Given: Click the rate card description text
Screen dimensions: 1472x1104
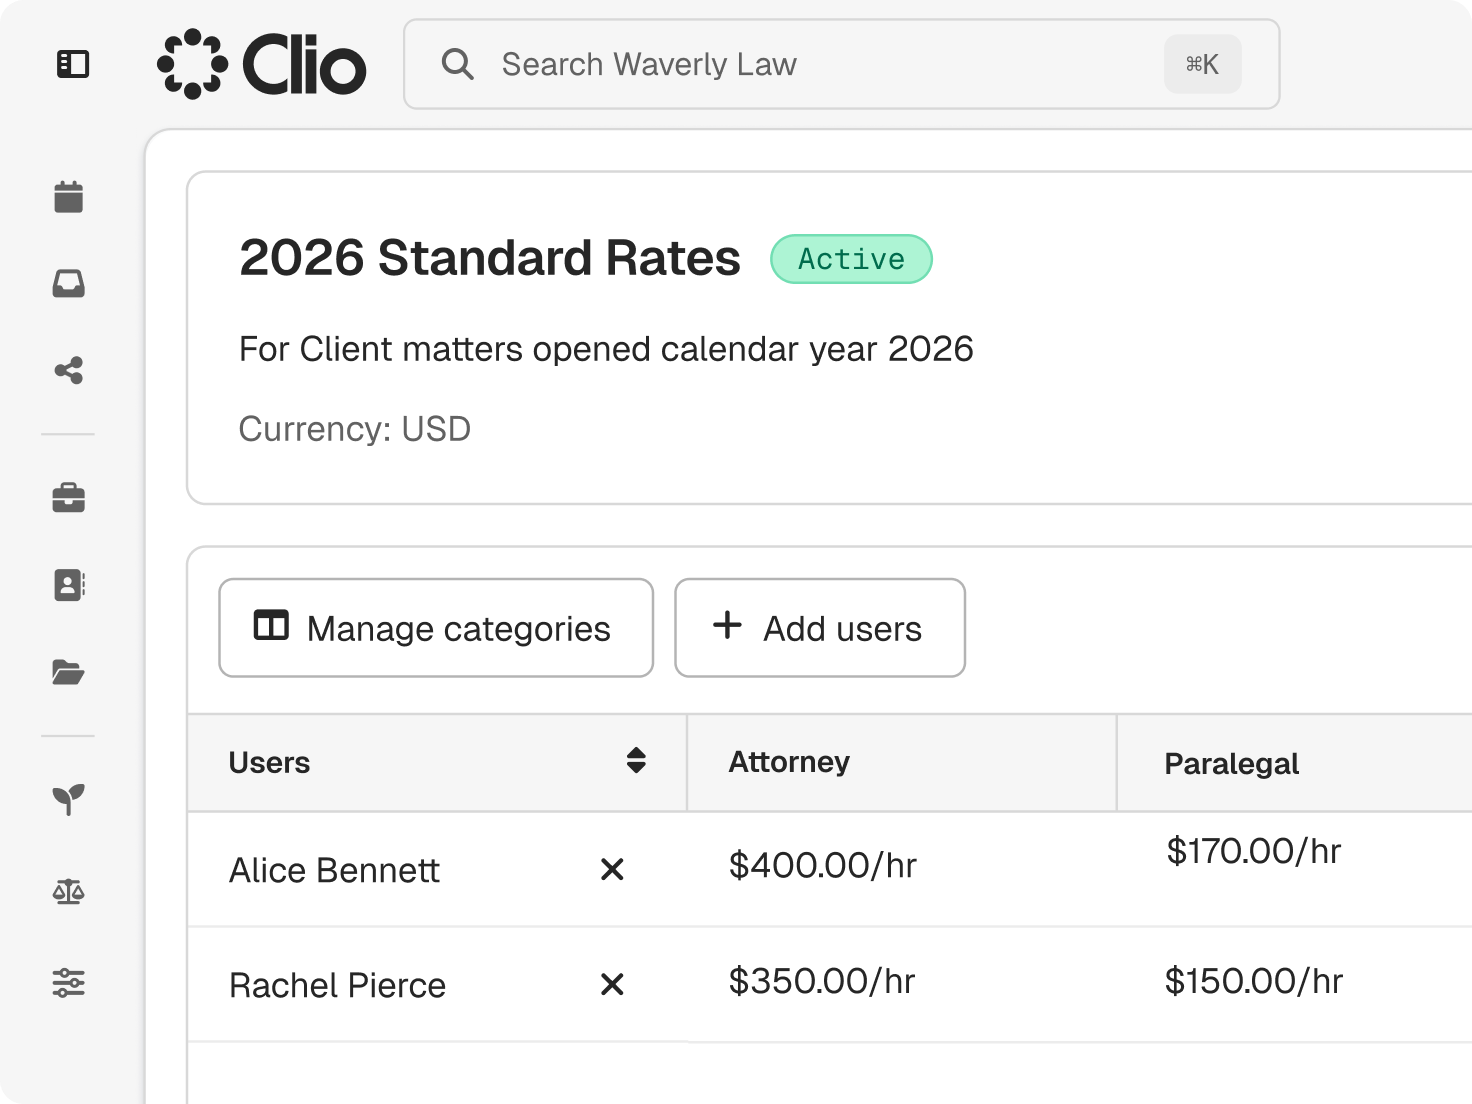Looking at the screenshot, I should pyautogui.click(x=606, y=349).
